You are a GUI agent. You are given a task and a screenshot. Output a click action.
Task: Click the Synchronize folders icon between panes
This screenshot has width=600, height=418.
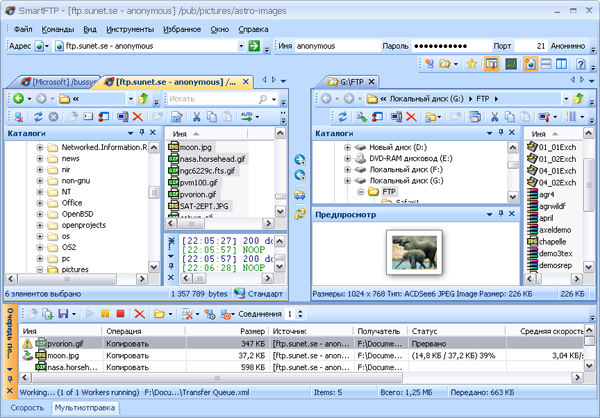coord(300,214)
